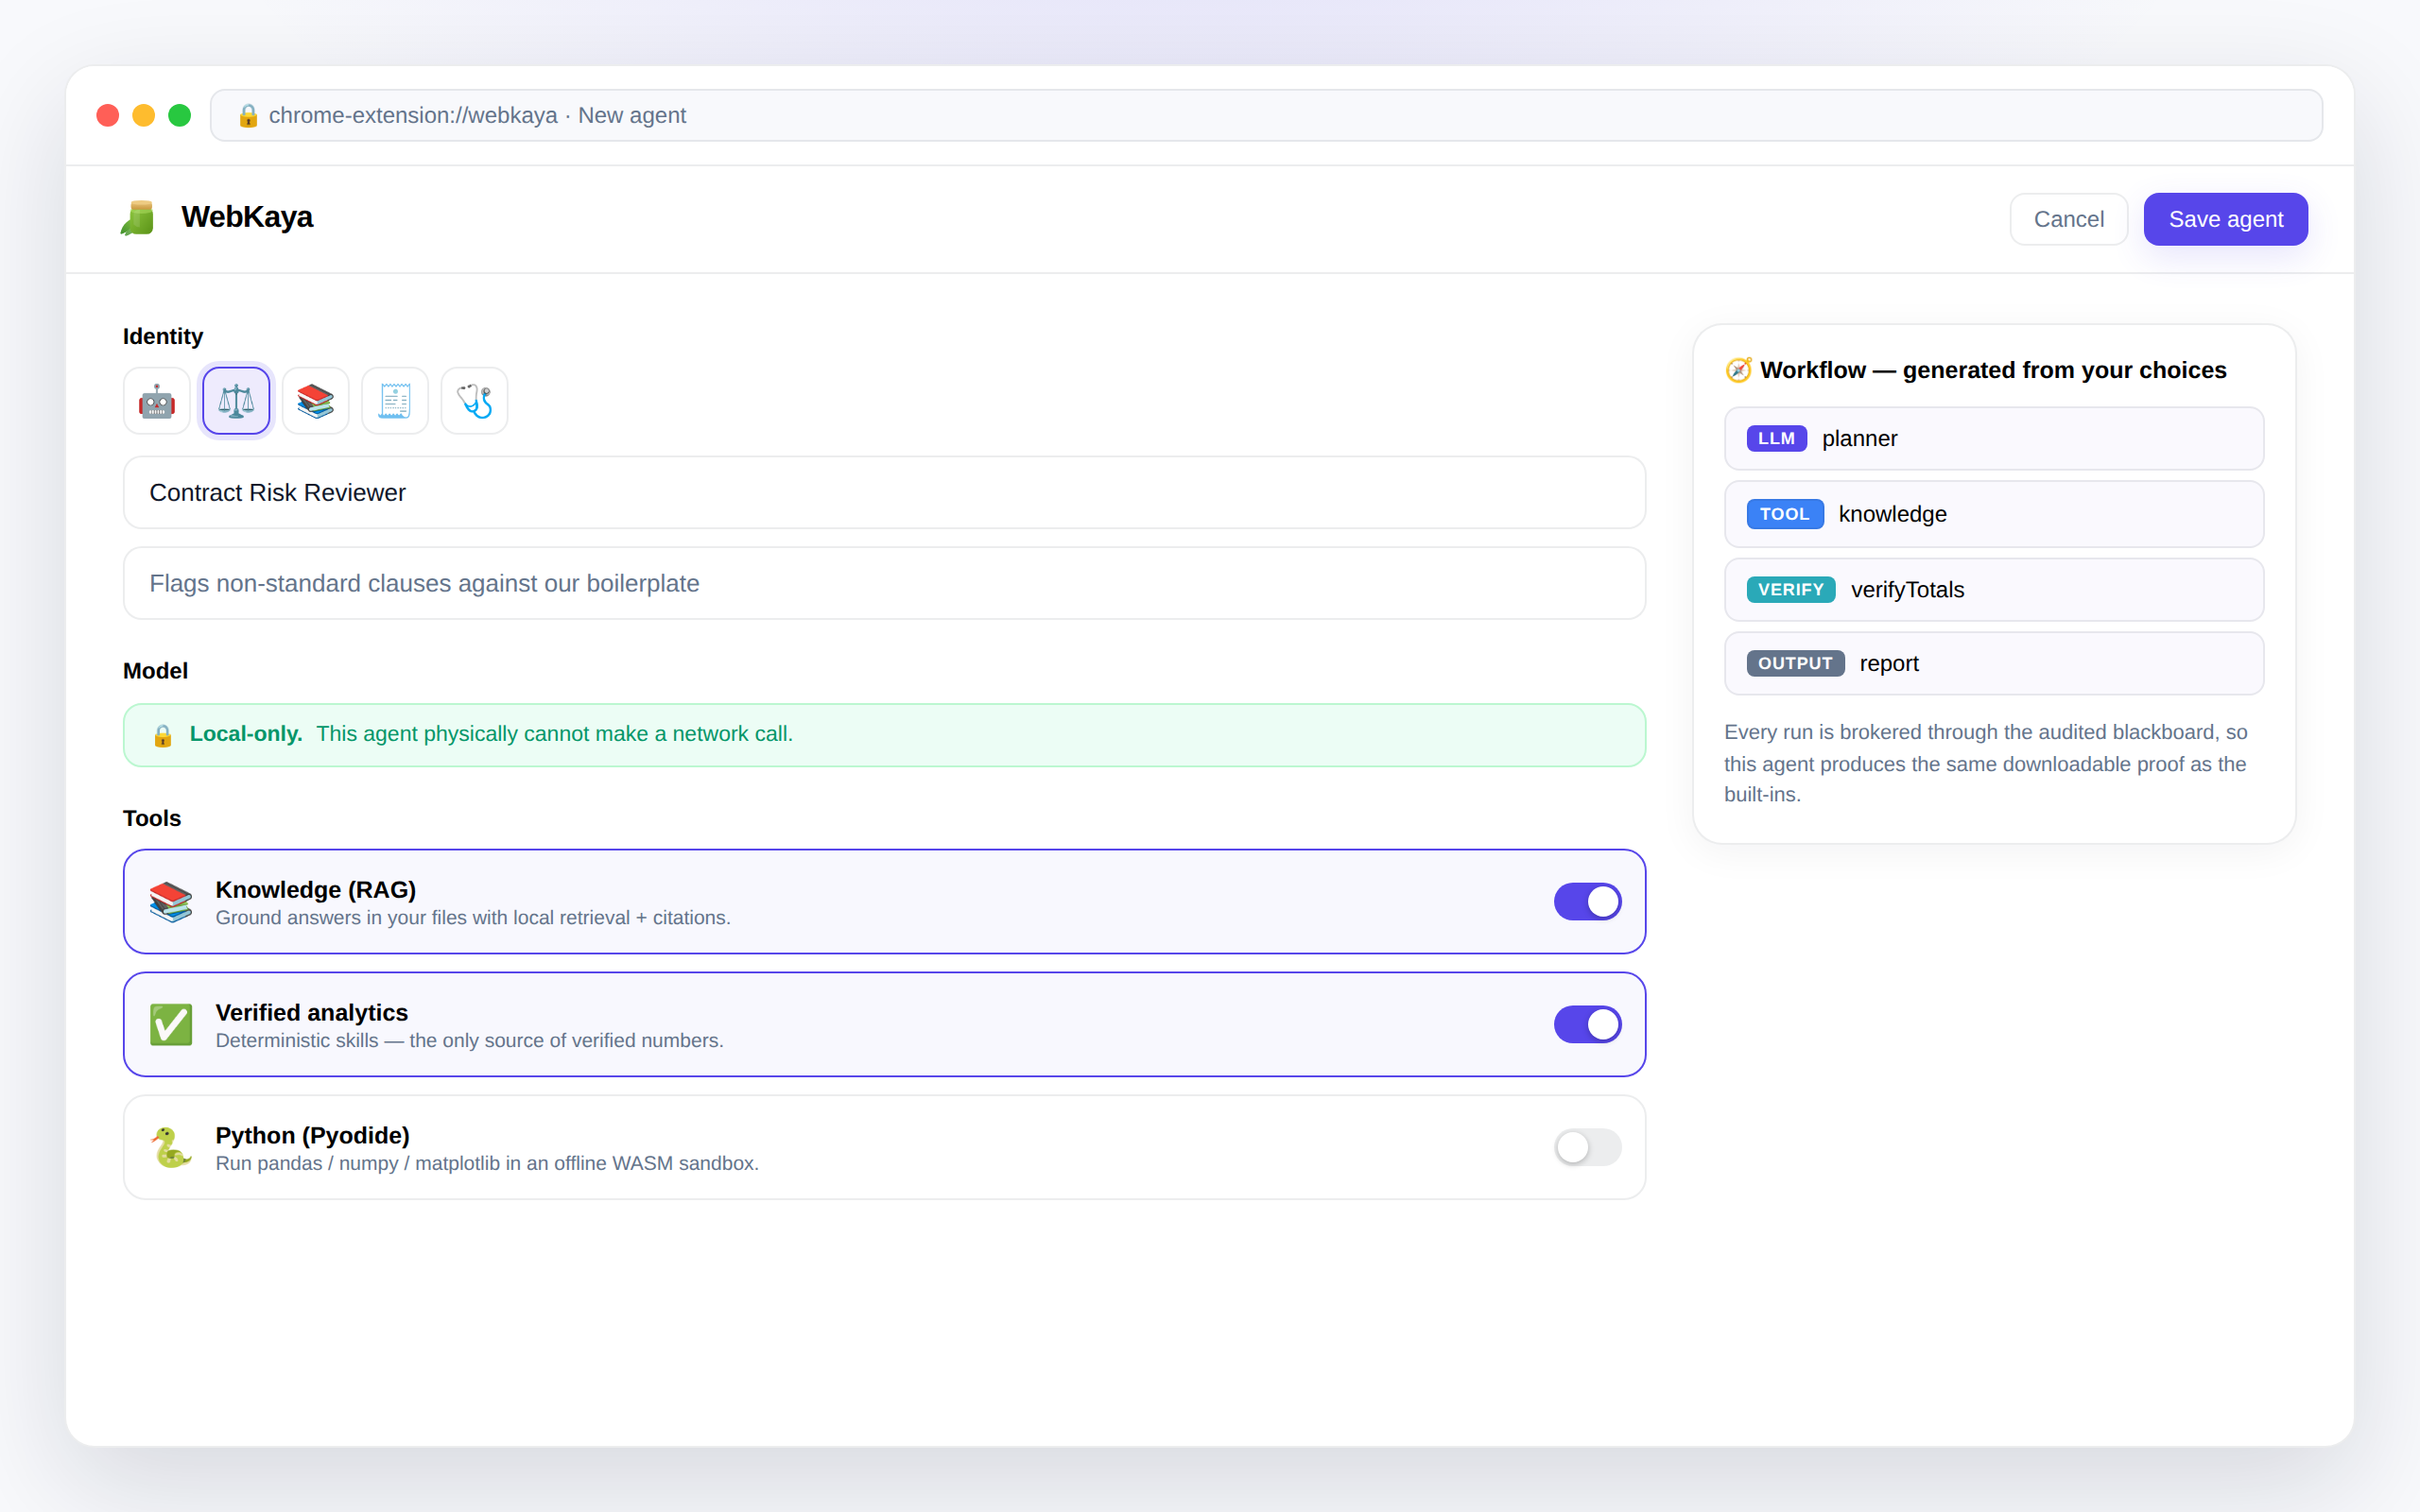
Task: Click the browser address bar
Action: [x=1266, y=116]
